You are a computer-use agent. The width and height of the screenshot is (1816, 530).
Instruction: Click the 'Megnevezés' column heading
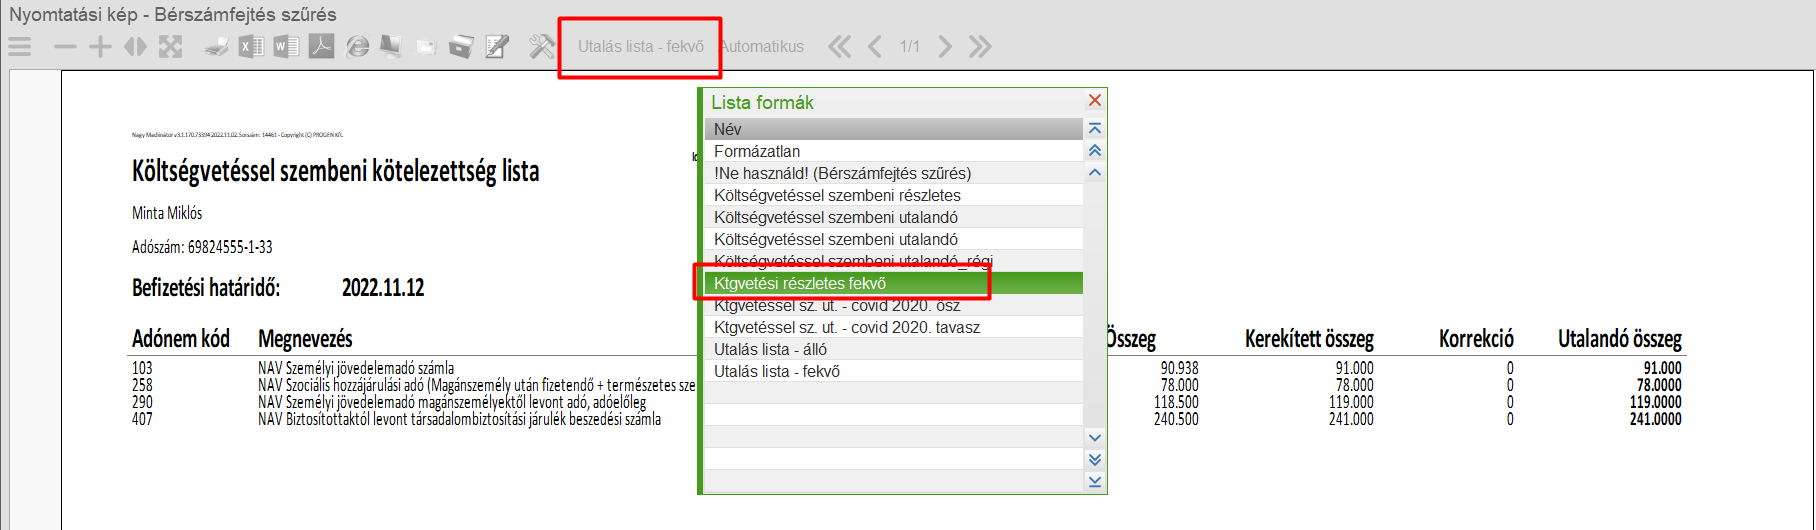[305, 339]
